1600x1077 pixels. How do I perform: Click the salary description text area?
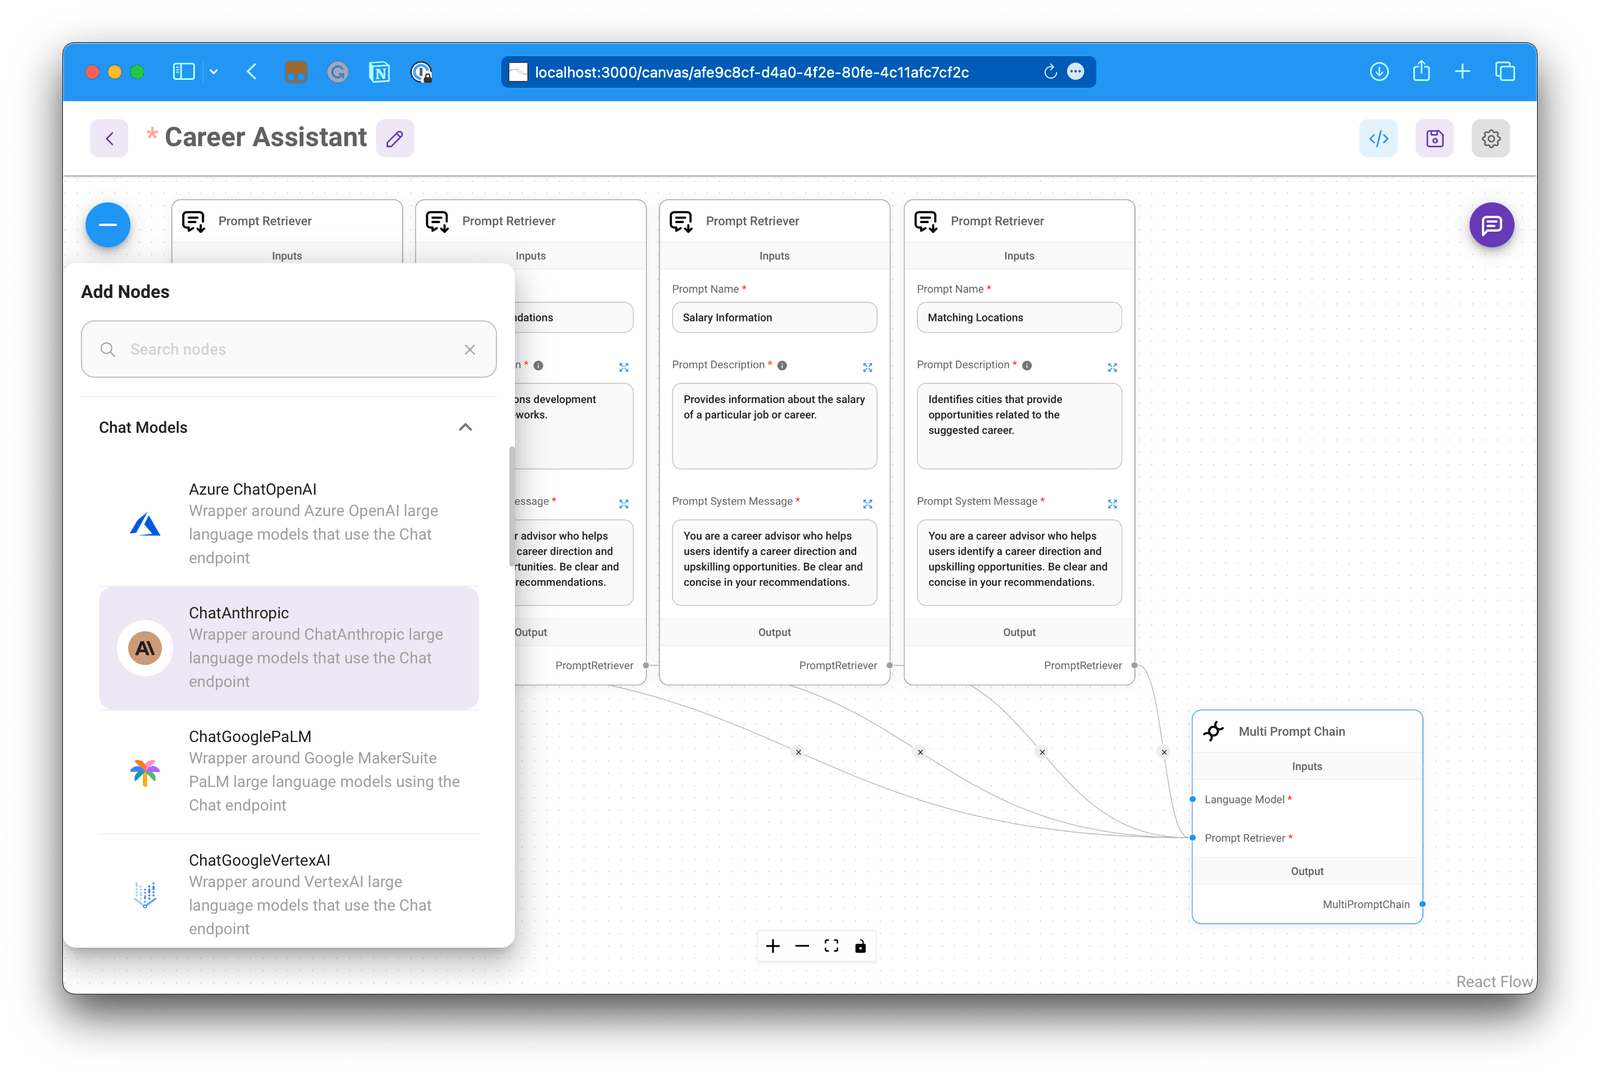(774, 426)
